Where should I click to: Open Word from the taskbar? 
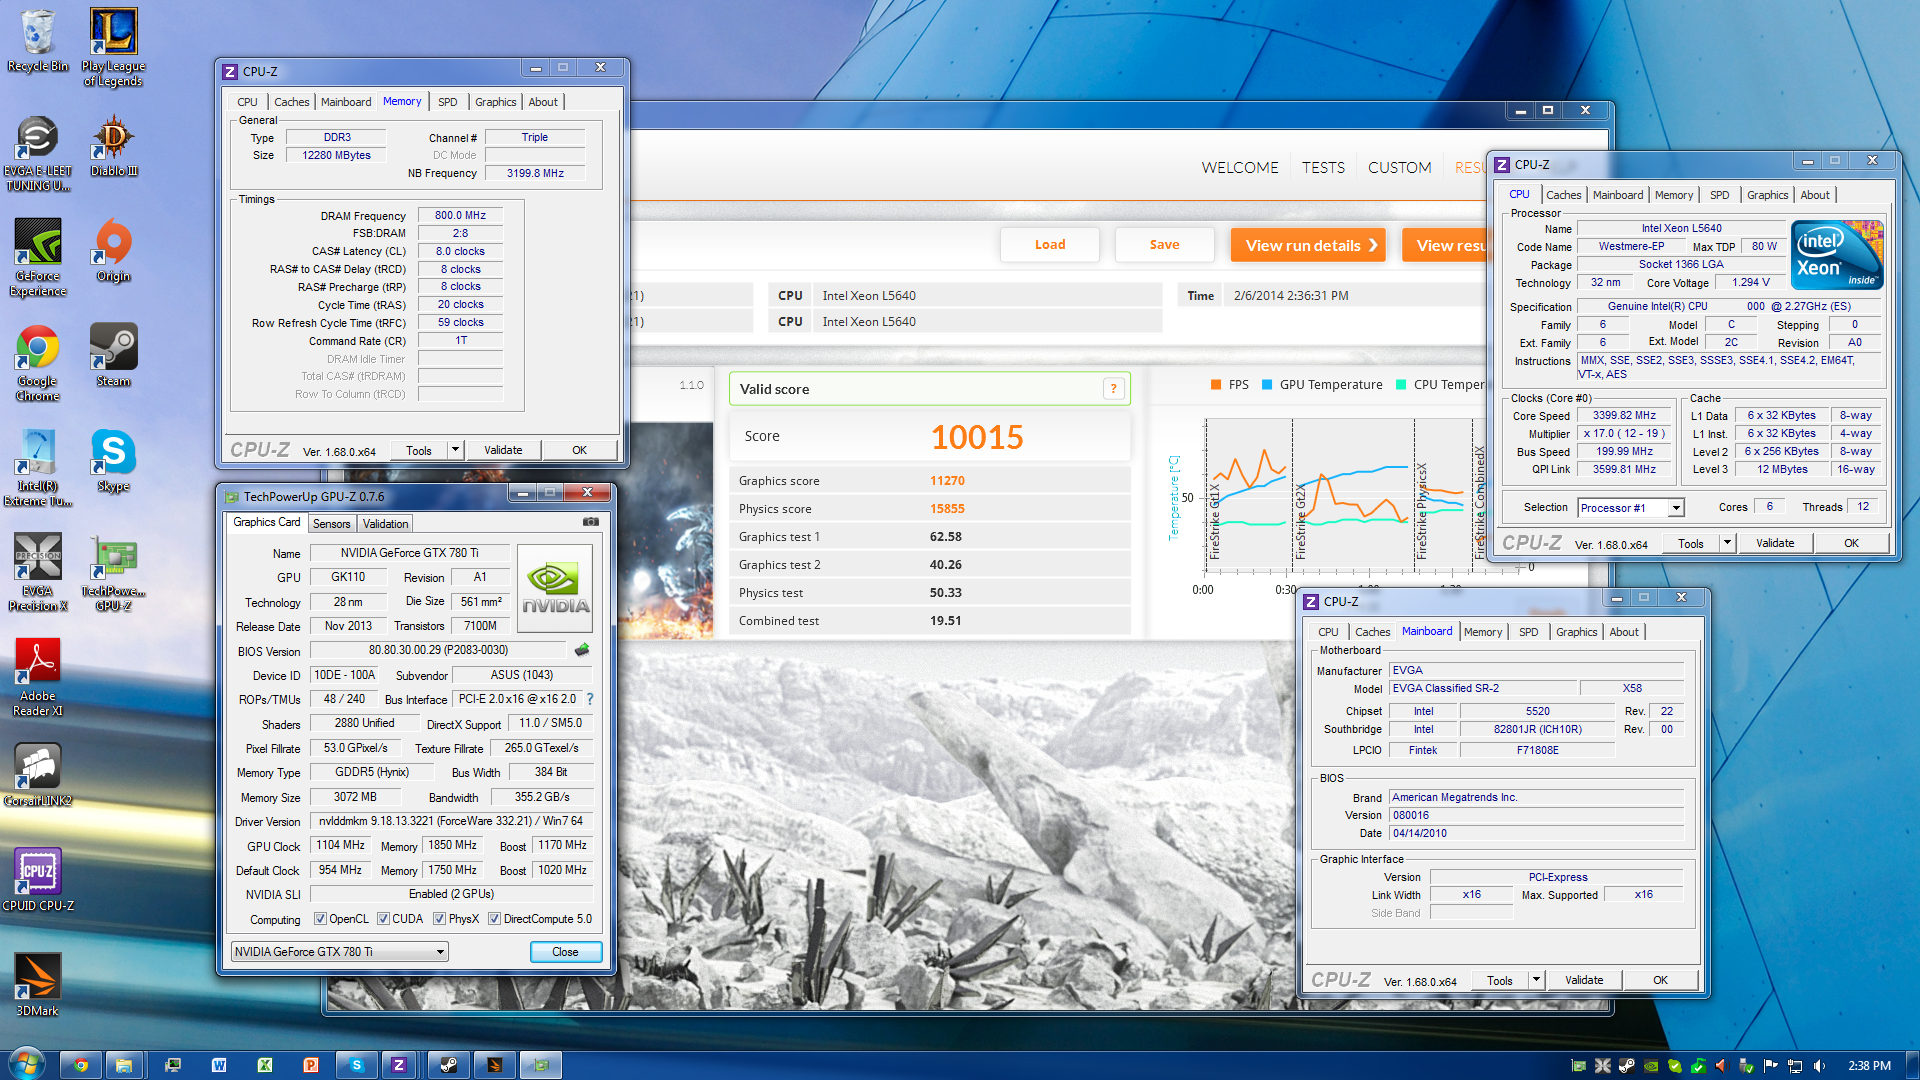[219, 1065]
